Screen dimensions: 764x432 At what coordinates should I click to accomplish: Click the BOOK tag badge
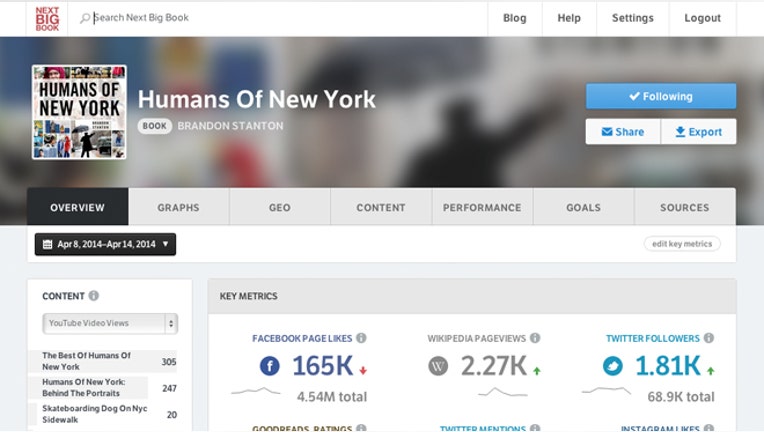pyautogui.click(x=154, y=126)
